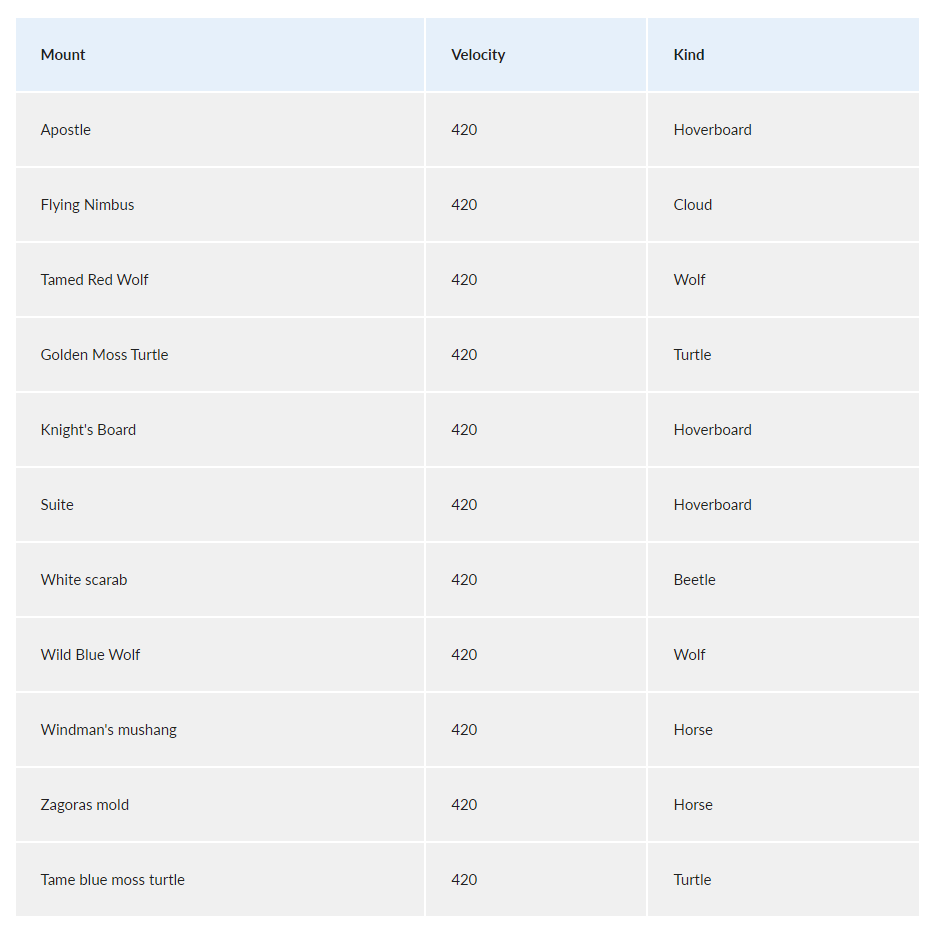Select the Golden Moss Turtle cell
This screenshot has width=934, height=932.
click(x=220, y=355)
